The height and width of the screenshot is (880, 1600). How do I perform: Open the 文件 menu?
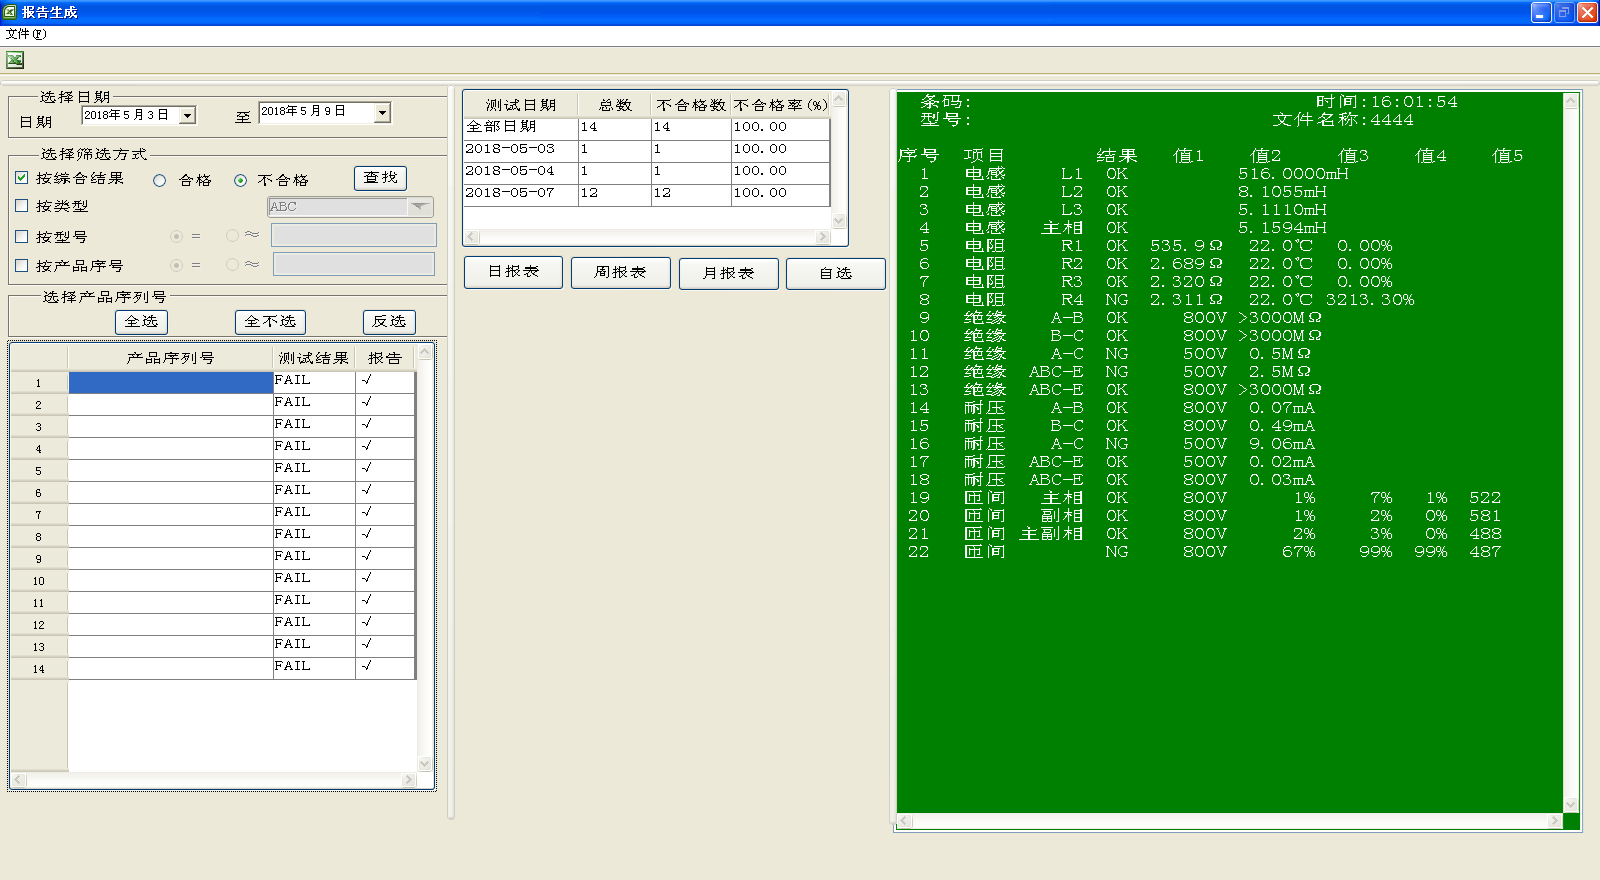pyautogui.click(x=25, y=34)
